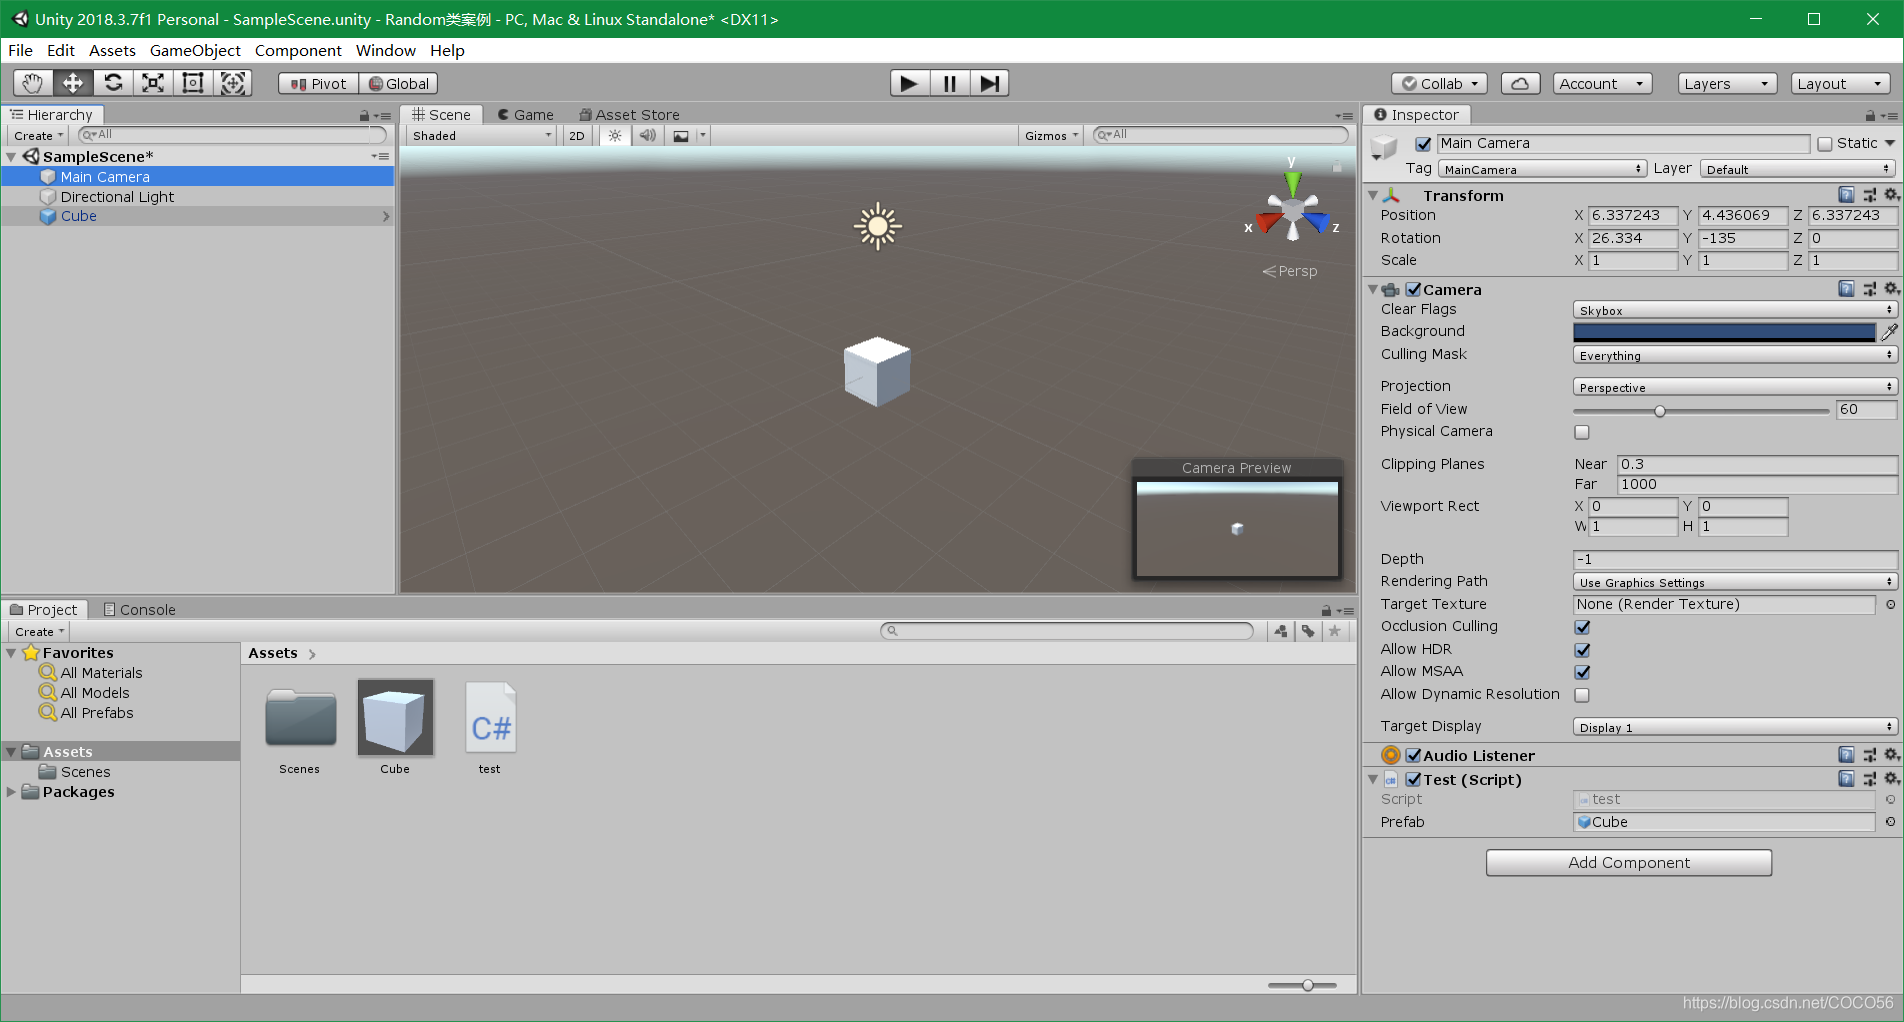The image size is (1904, 1022).
Task: Click the Background color swatch
Action: click(1724, 332)
